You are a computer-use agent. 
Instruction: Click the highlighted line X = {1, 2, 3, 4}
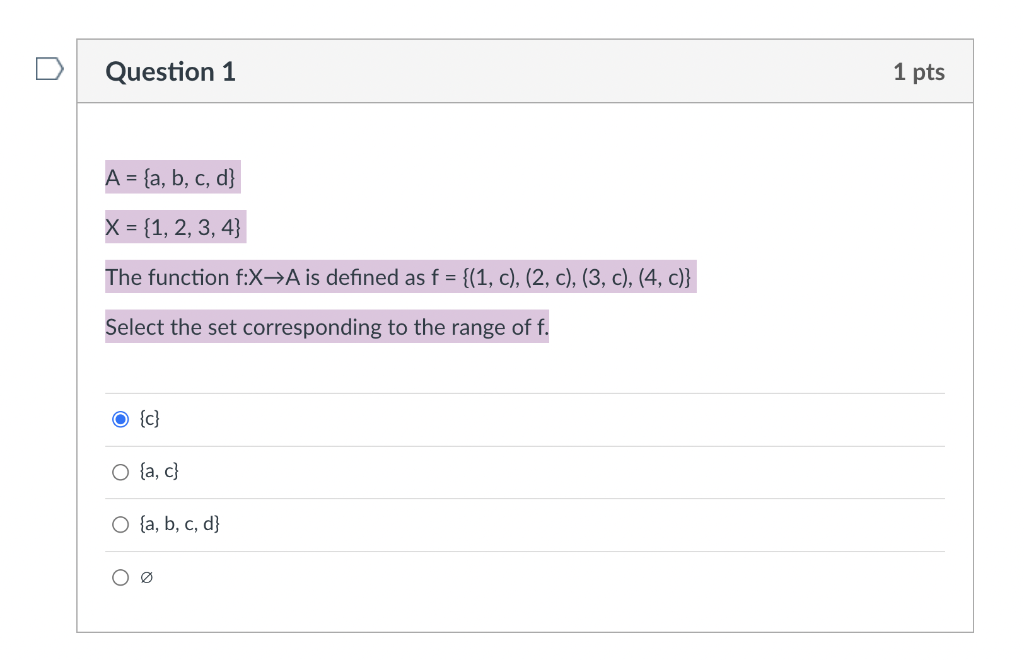(176, 227)
